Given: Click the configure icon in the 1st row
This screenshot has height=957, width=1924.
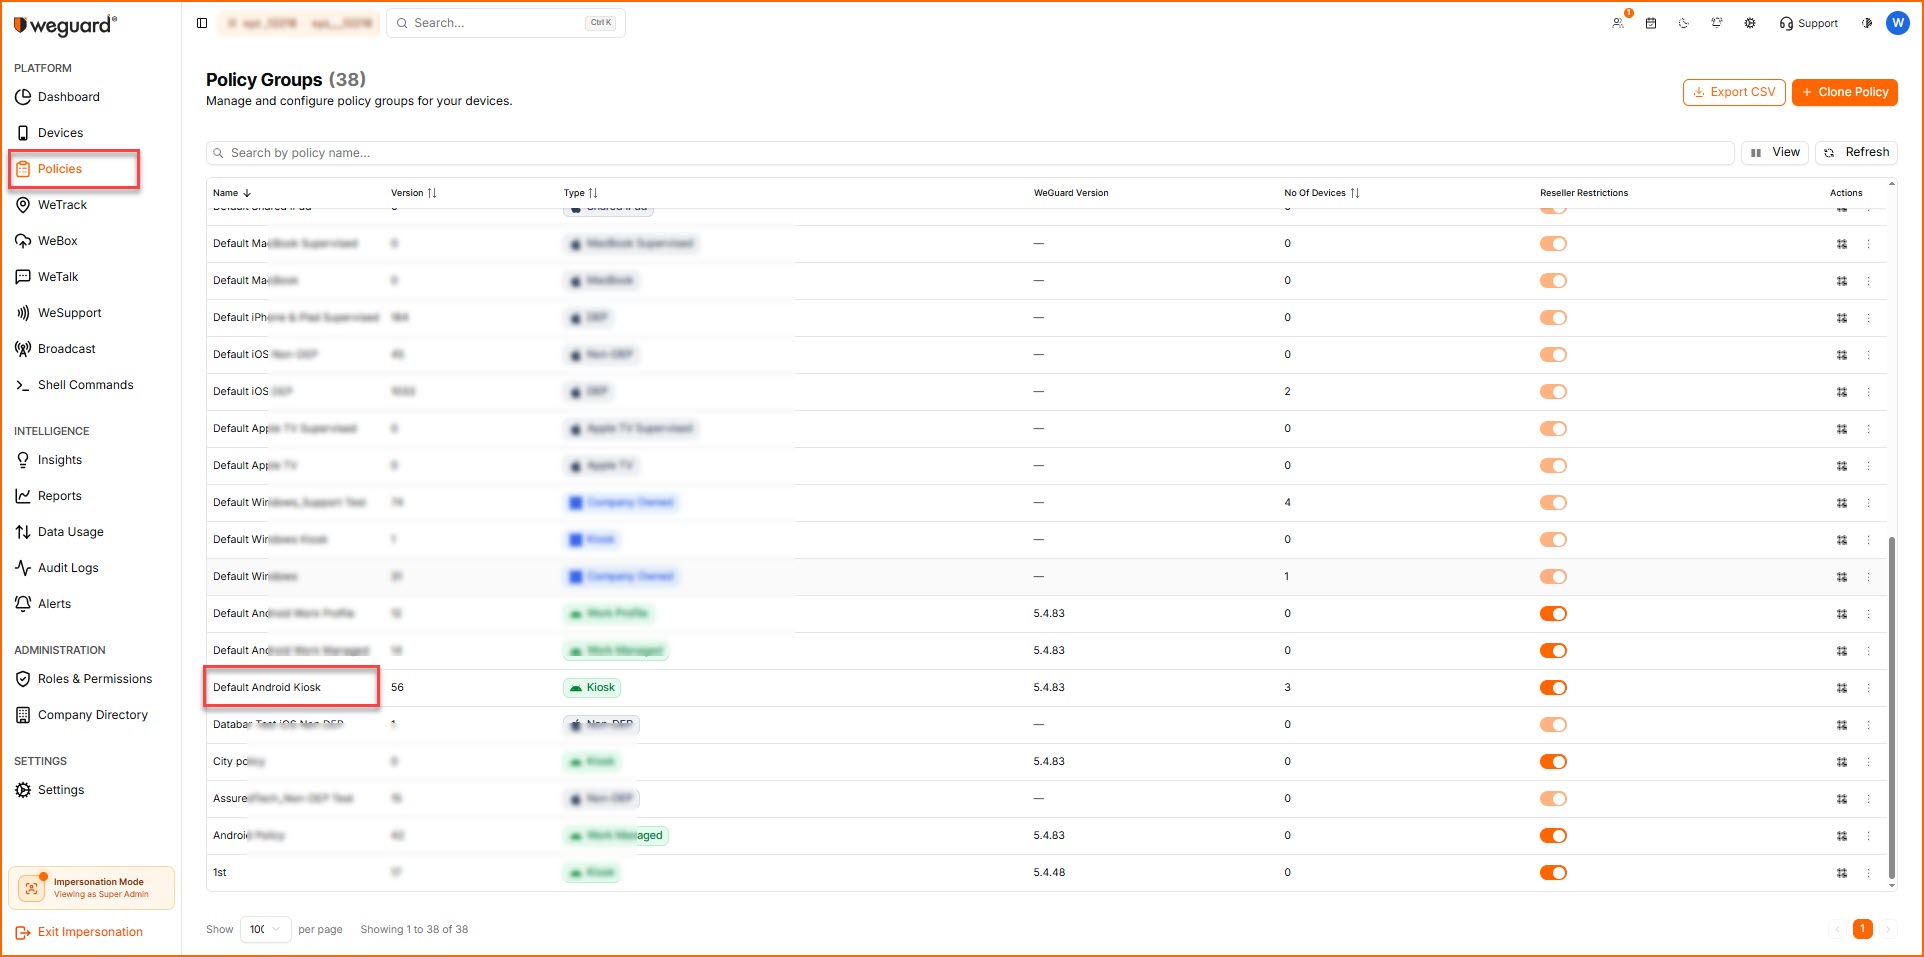Looking at the screenshot, I should click(1842, 873).
